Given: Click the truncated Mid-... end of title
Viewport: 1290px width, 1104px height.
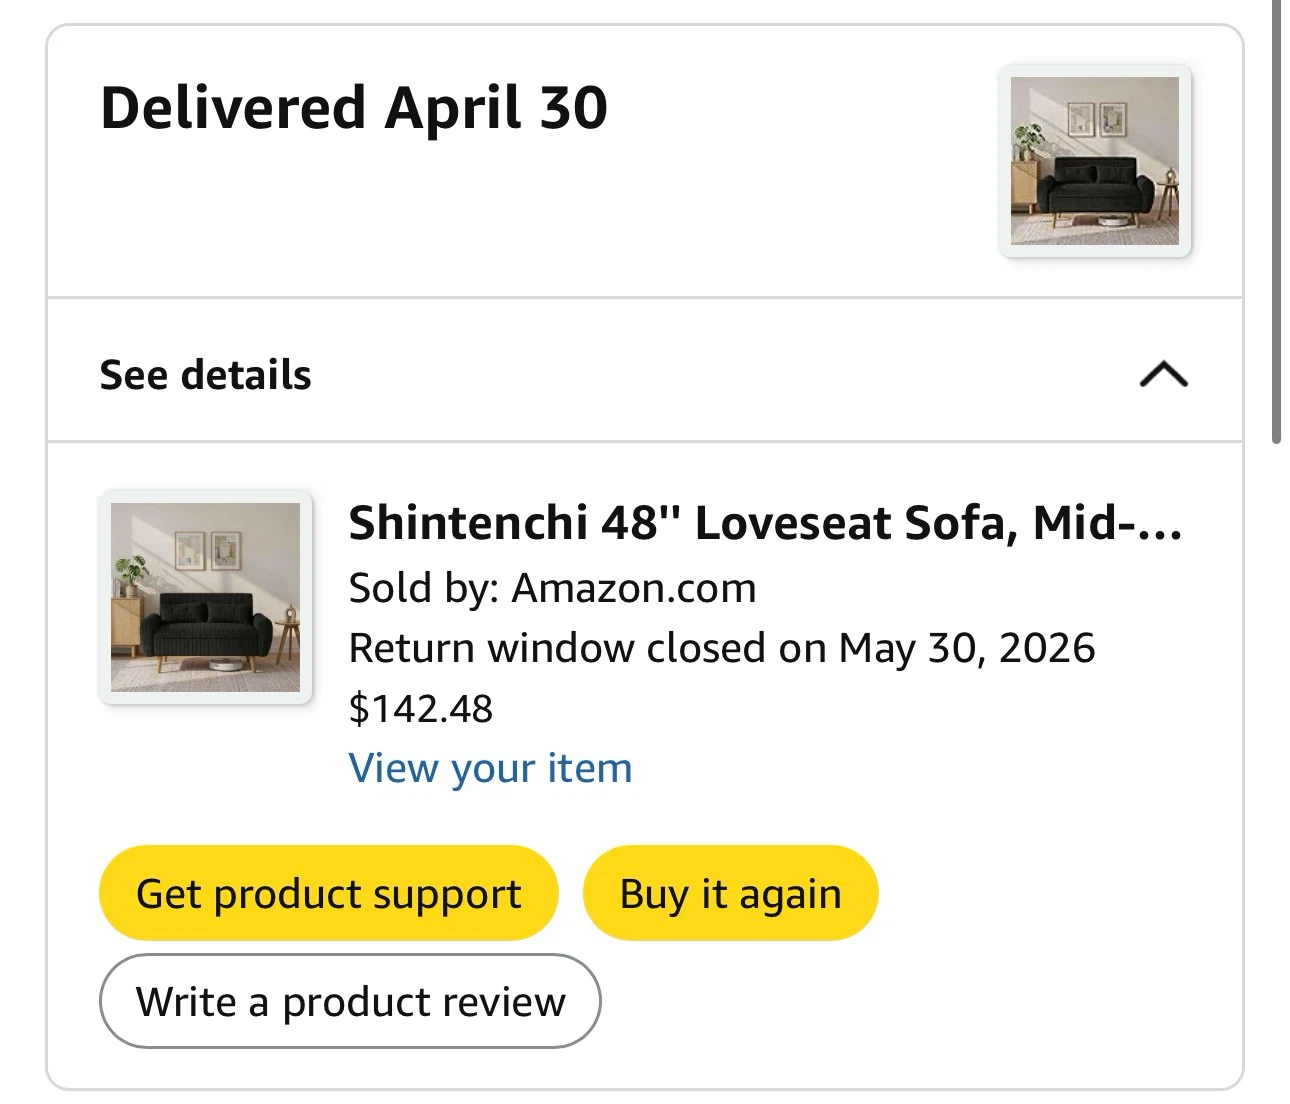Looking at the screenshot, I should (x=1108, y=522).
